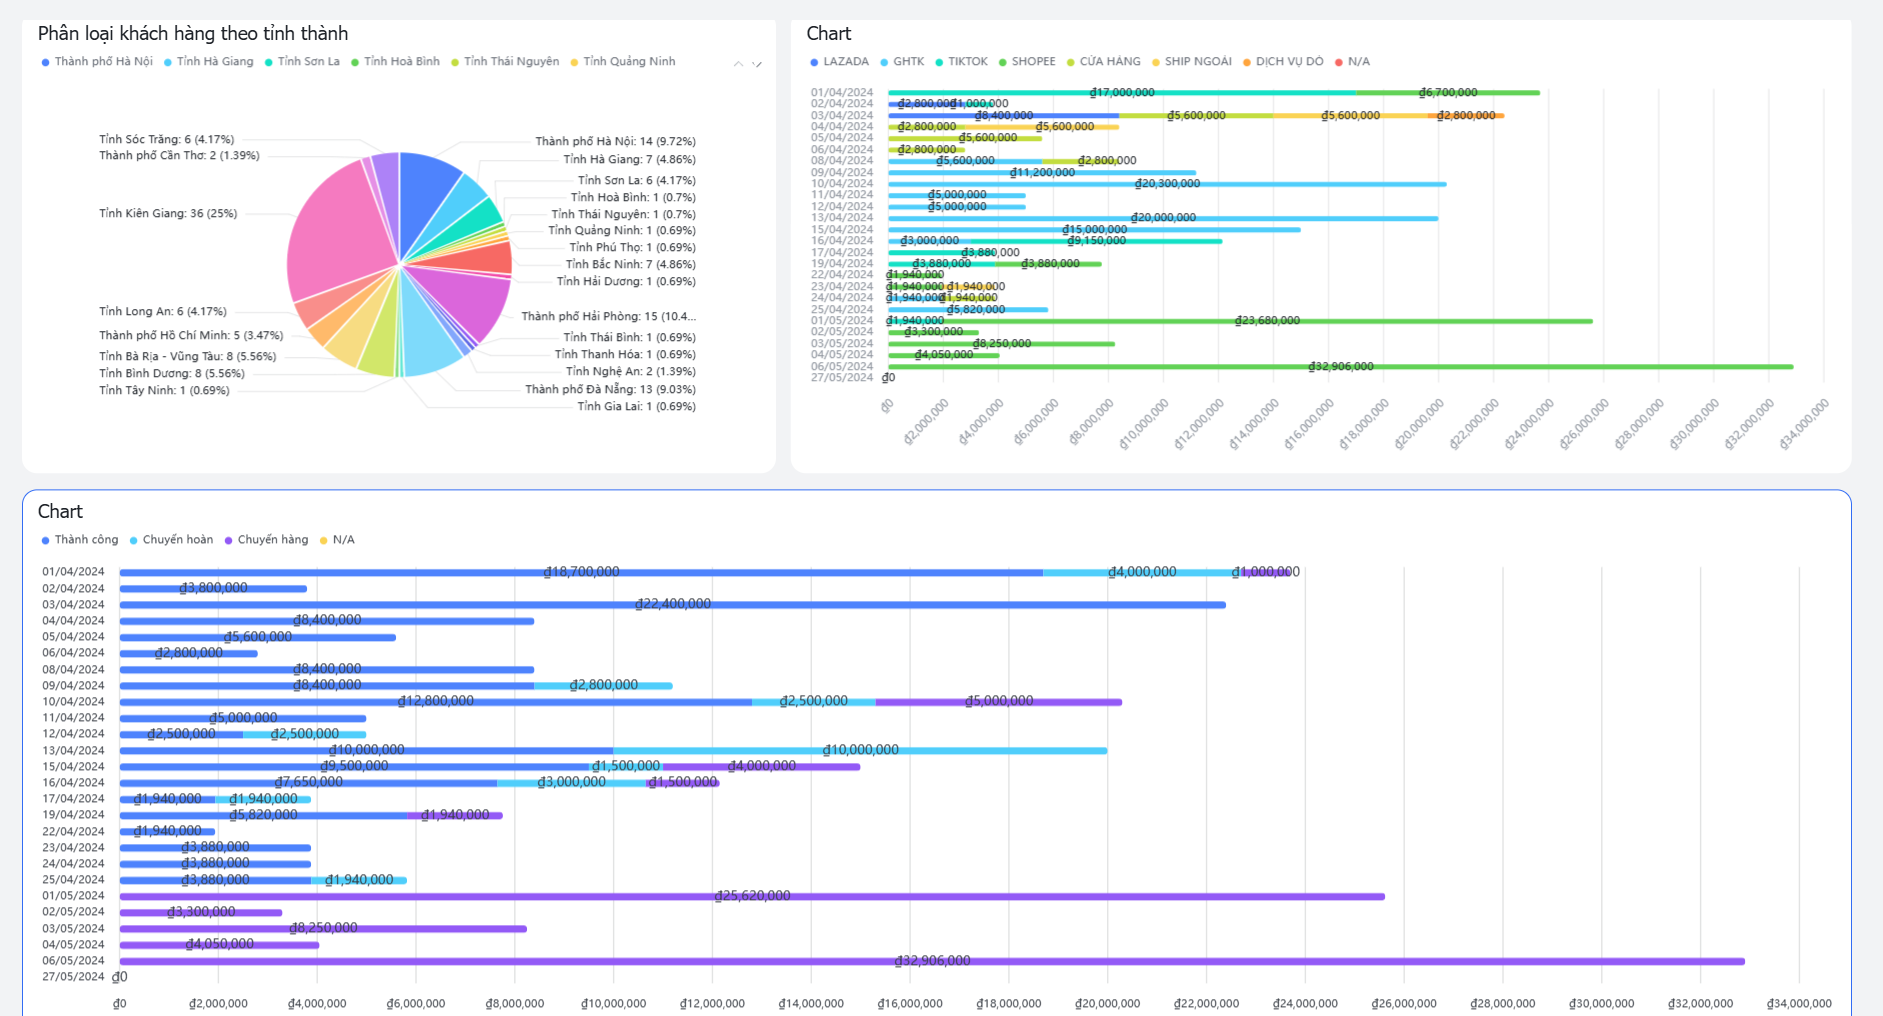The height and width of the screenshot is (1016, 1883).
Task: Select label 'Thành phố Hải Phòng: 15 (10.4...'
Action: [x=608, y=317]
